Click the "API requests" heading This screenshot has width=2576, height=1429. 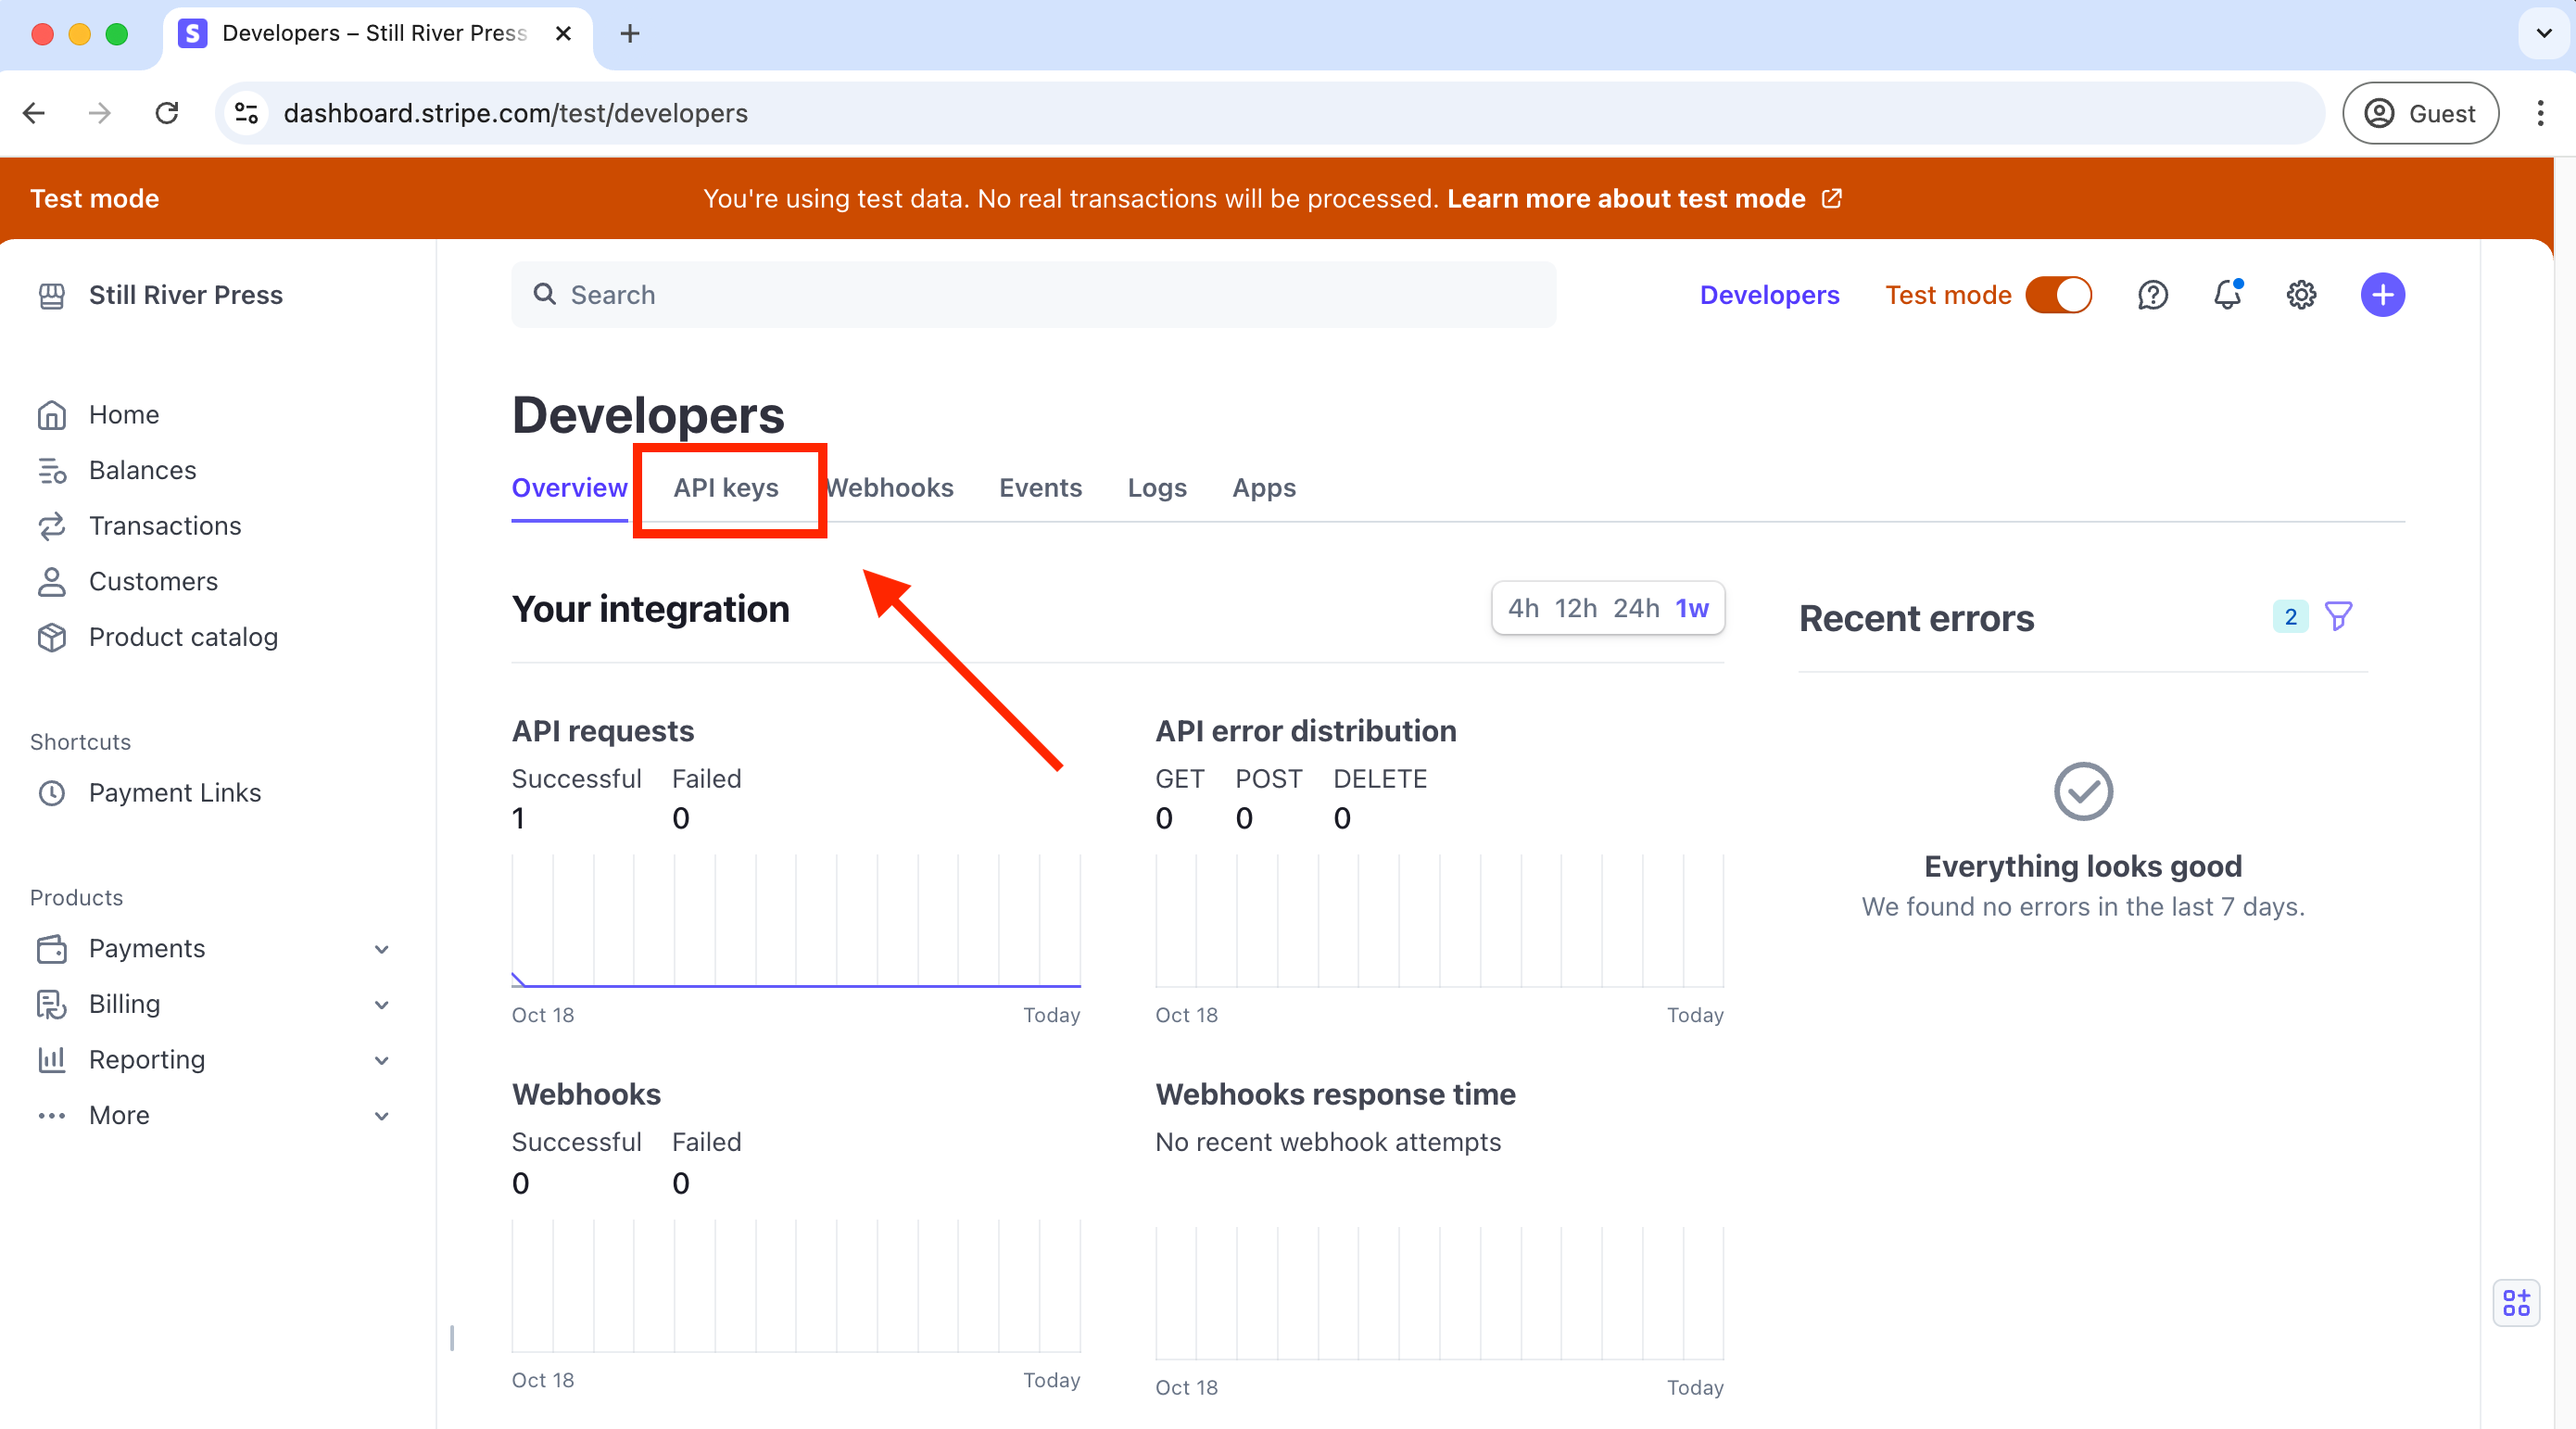tap(603, 731)
